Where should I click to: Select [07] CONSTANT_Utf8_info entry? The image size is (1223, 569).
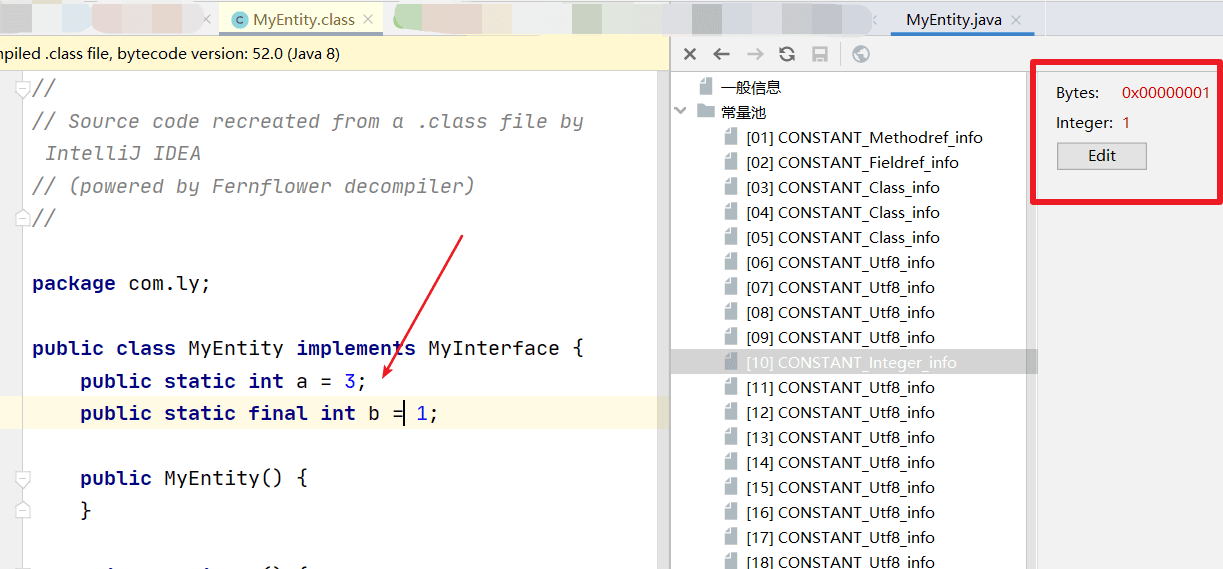pos(840,288)
